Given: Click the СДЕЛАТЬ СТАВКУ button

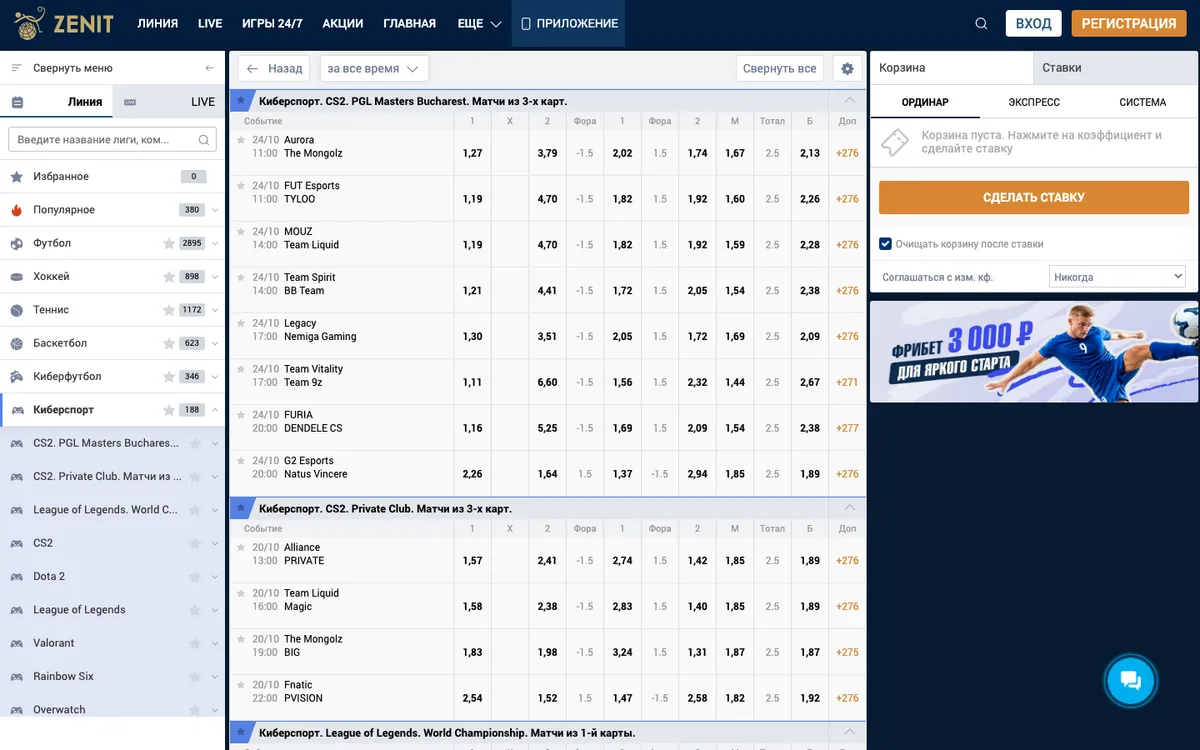Looking at the screenshot, I should pyautogui.click(x=1033, y=197).
